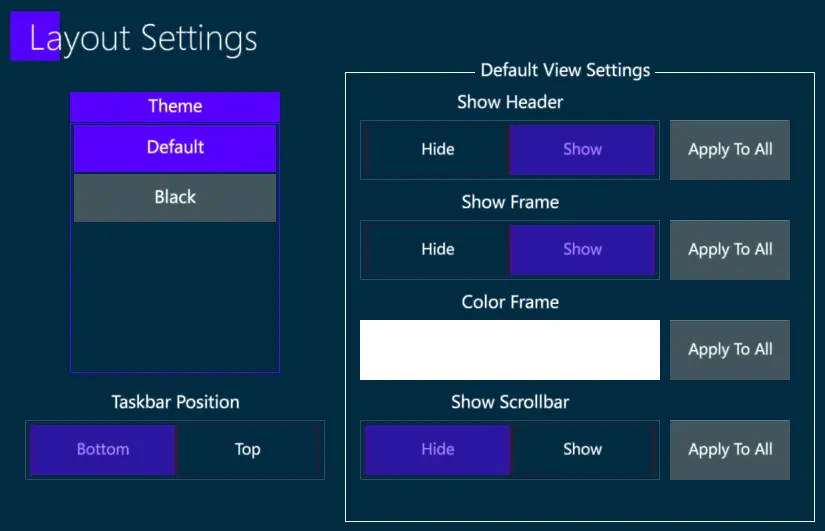
Task: Apply Color Frame setting to all
Action: click(x=730, y=350)
